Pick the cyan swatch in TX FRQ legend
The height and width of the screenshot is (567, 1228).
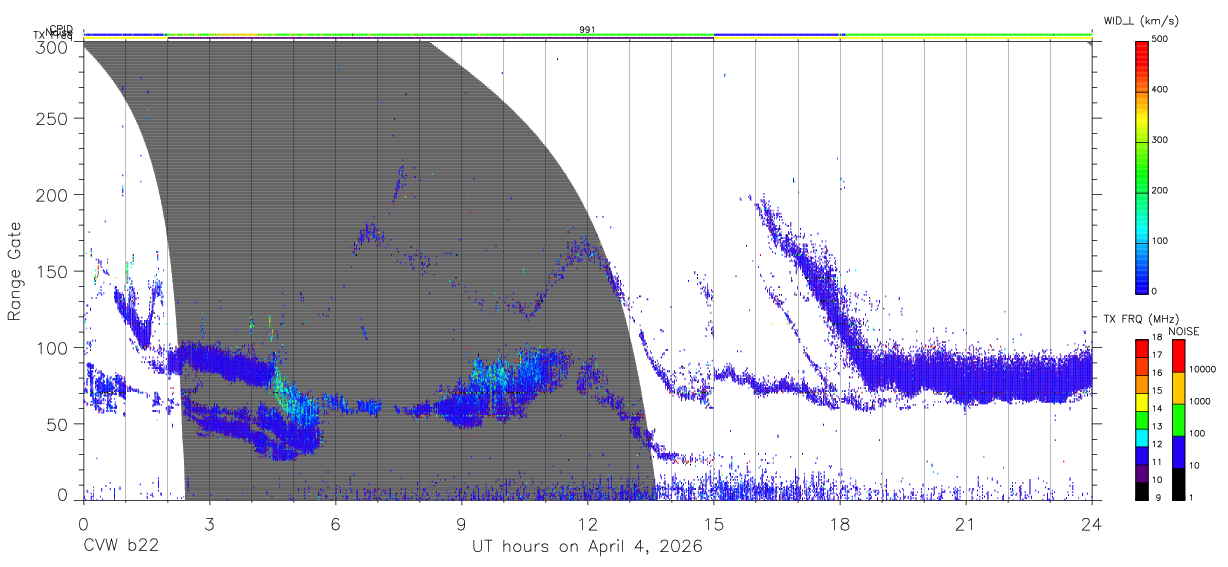tap(1142, 436)
